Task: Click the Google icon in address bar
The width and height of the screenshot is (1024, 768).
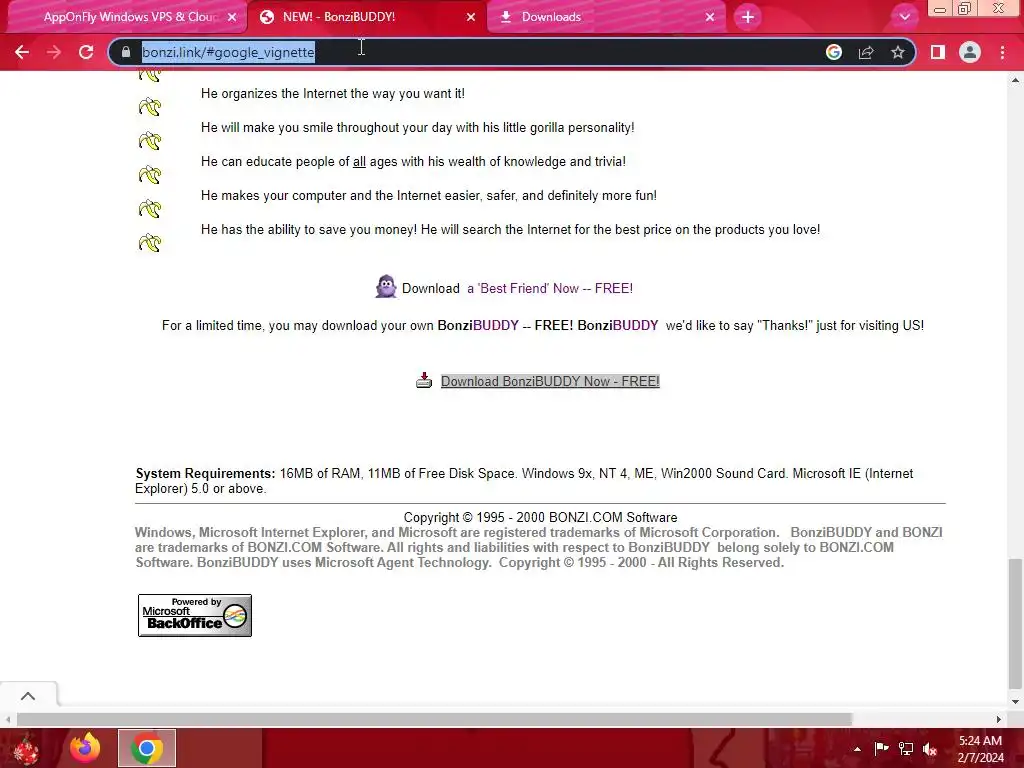Action: pyautogui.click(x=833, y=52)
